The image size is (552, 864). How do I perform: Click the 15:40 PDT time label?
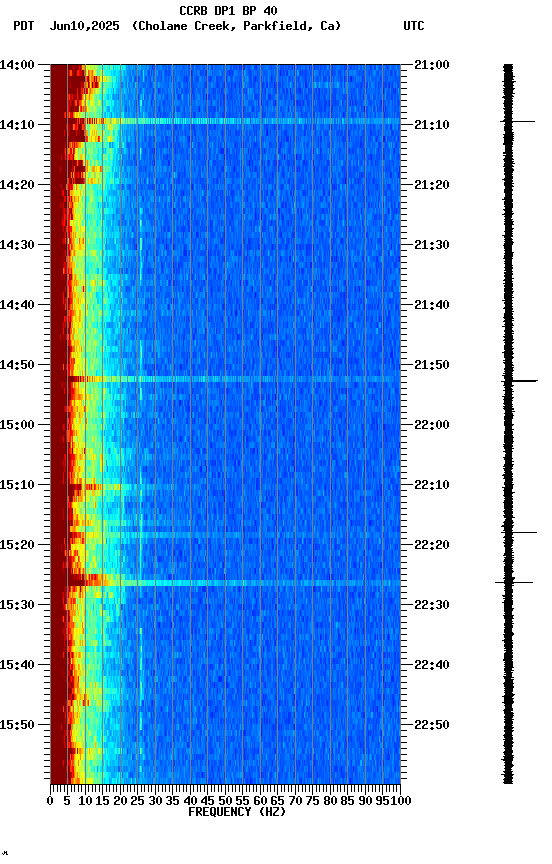point(17,666)
